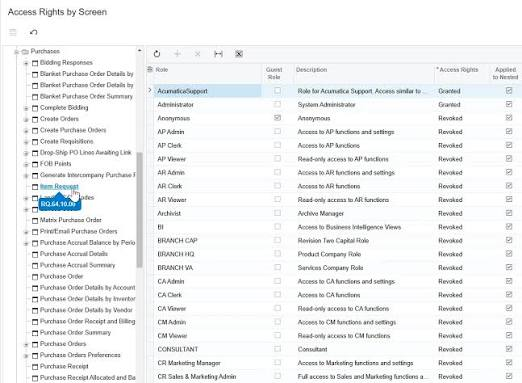Select Purchase Accrual Summary in tree
This screenshot has width=522, height=383.
77,265
